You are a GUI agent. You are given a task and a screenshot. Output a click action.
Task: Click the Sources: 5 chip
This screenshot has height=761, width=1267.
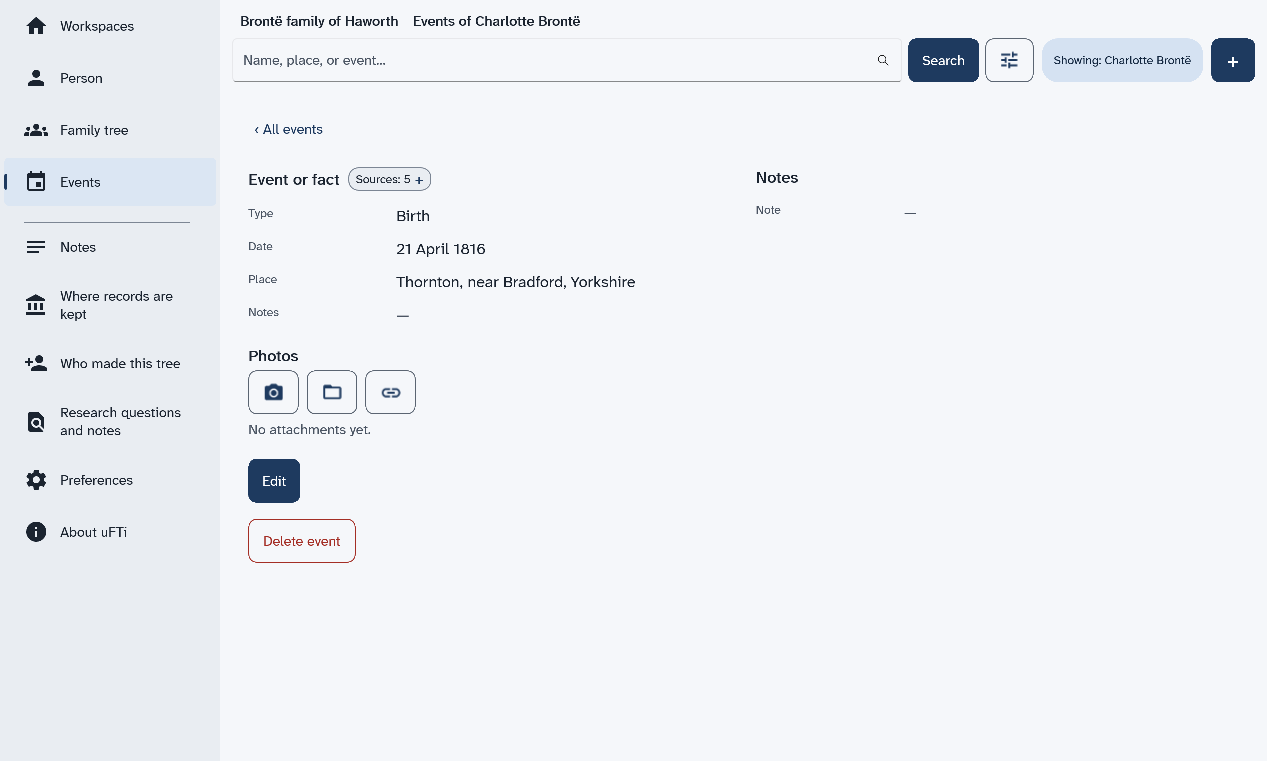coord(389,179)
